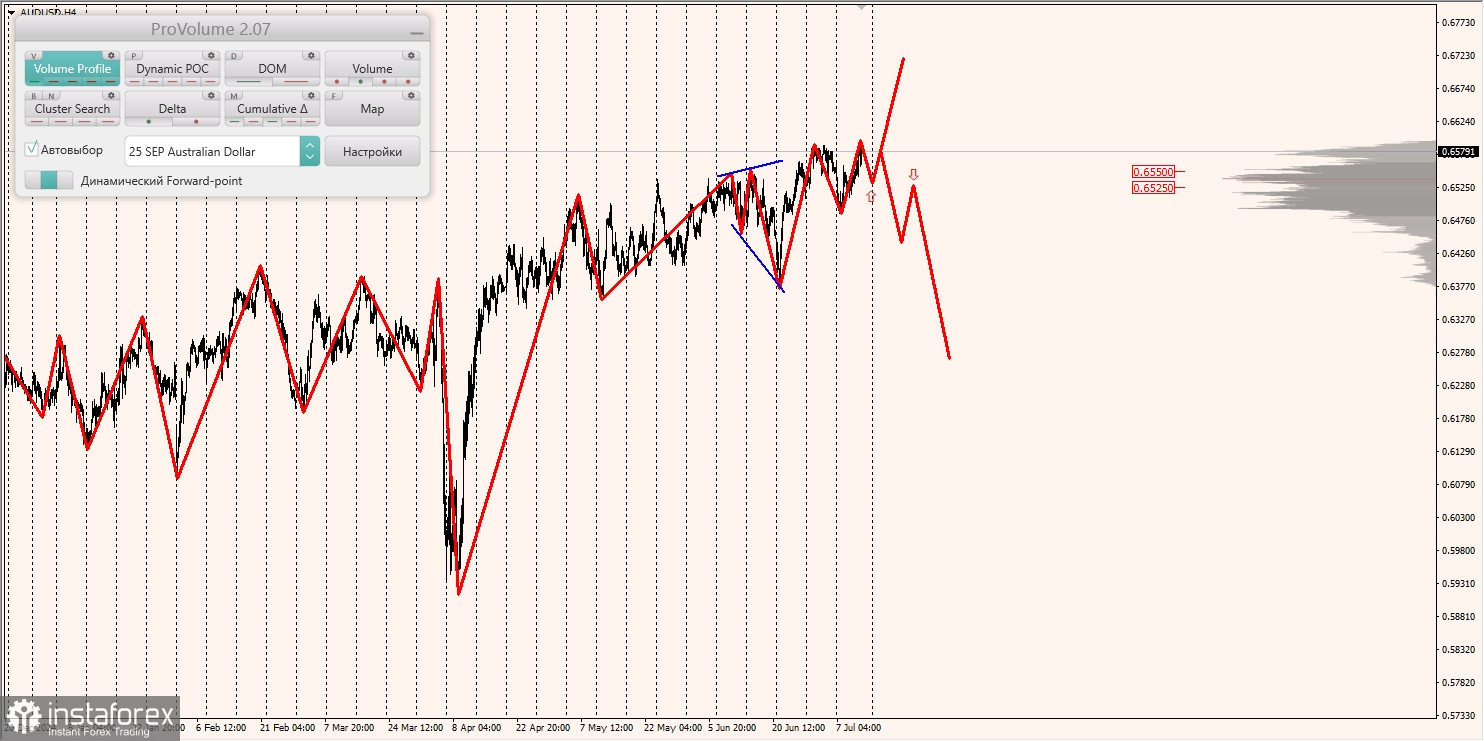Click the current price label 0.65791
Screen dimensions: 1484x741
pos(1458,152)
